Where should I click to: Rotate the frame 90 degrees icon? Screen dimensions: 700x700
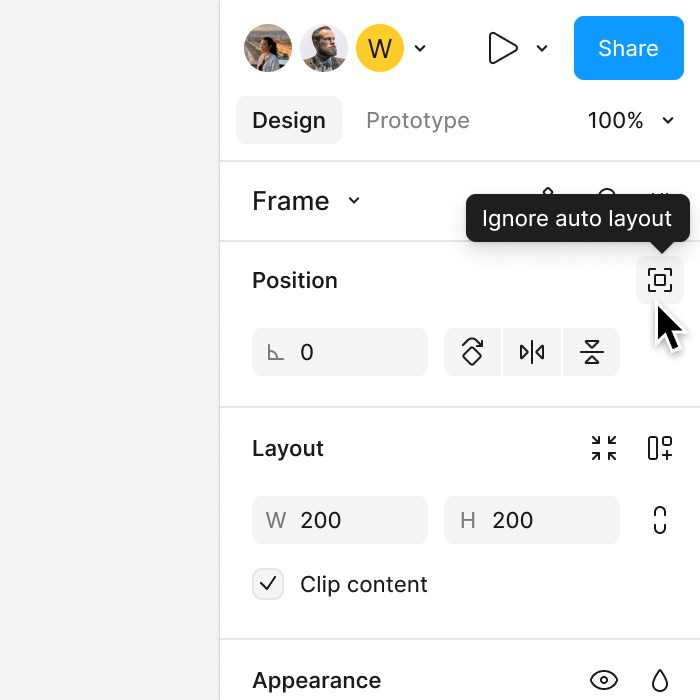click(x=472, y=352)
